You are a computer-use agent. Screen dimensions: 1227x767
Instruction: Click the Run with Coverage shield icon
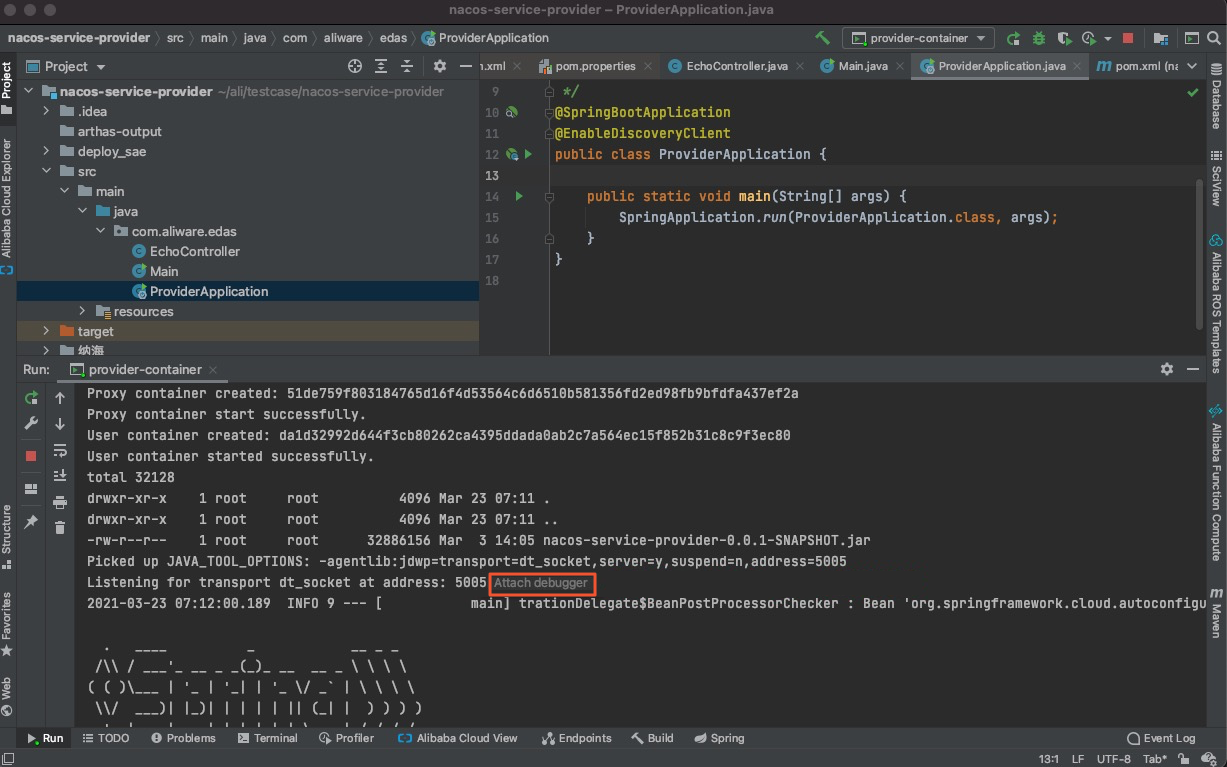(1063, 38)
